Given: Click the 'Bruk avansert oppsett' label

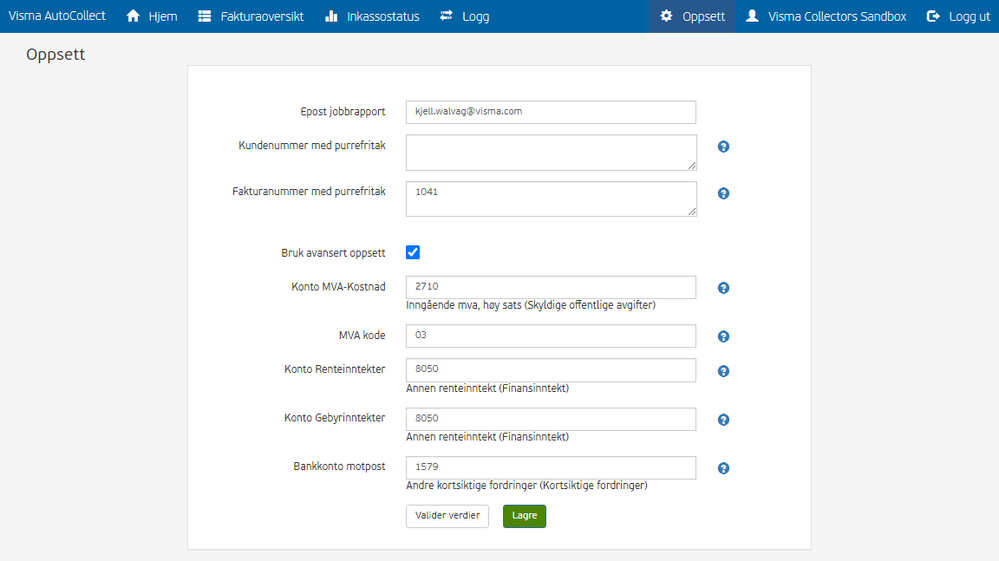Looking at the screenshot, I should (333, 253).
